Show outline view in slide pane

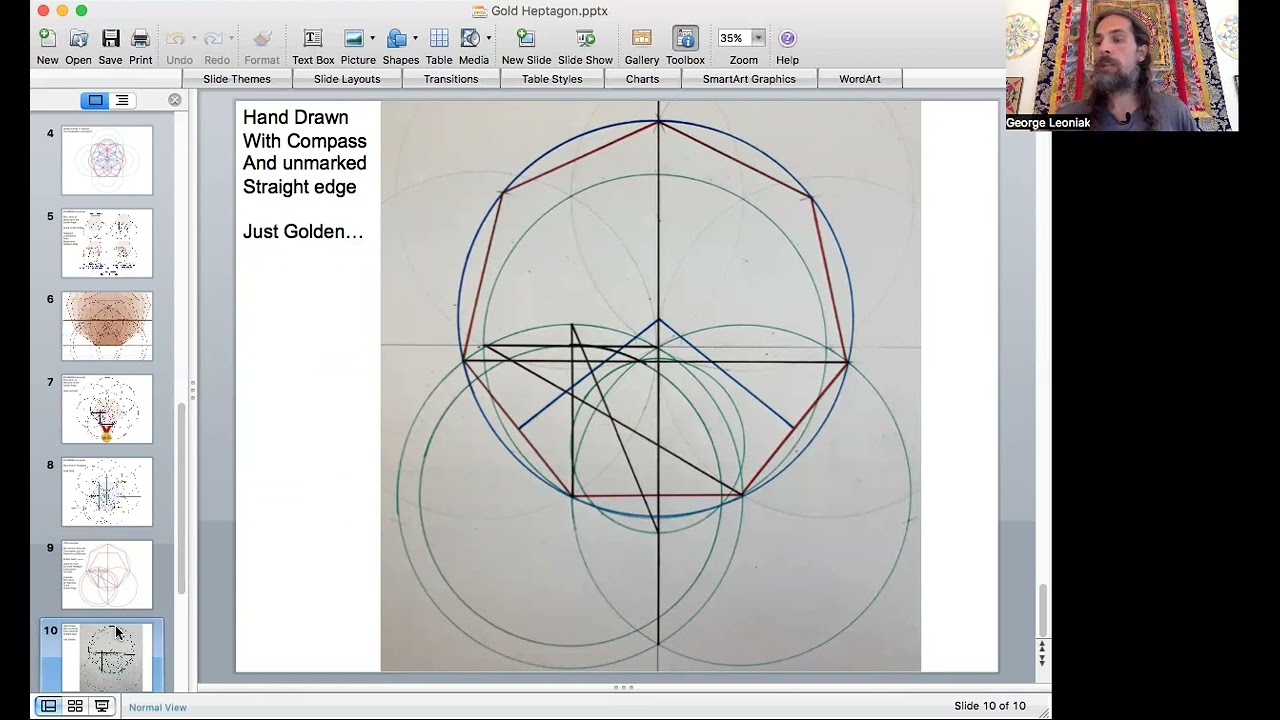[122, 100]
